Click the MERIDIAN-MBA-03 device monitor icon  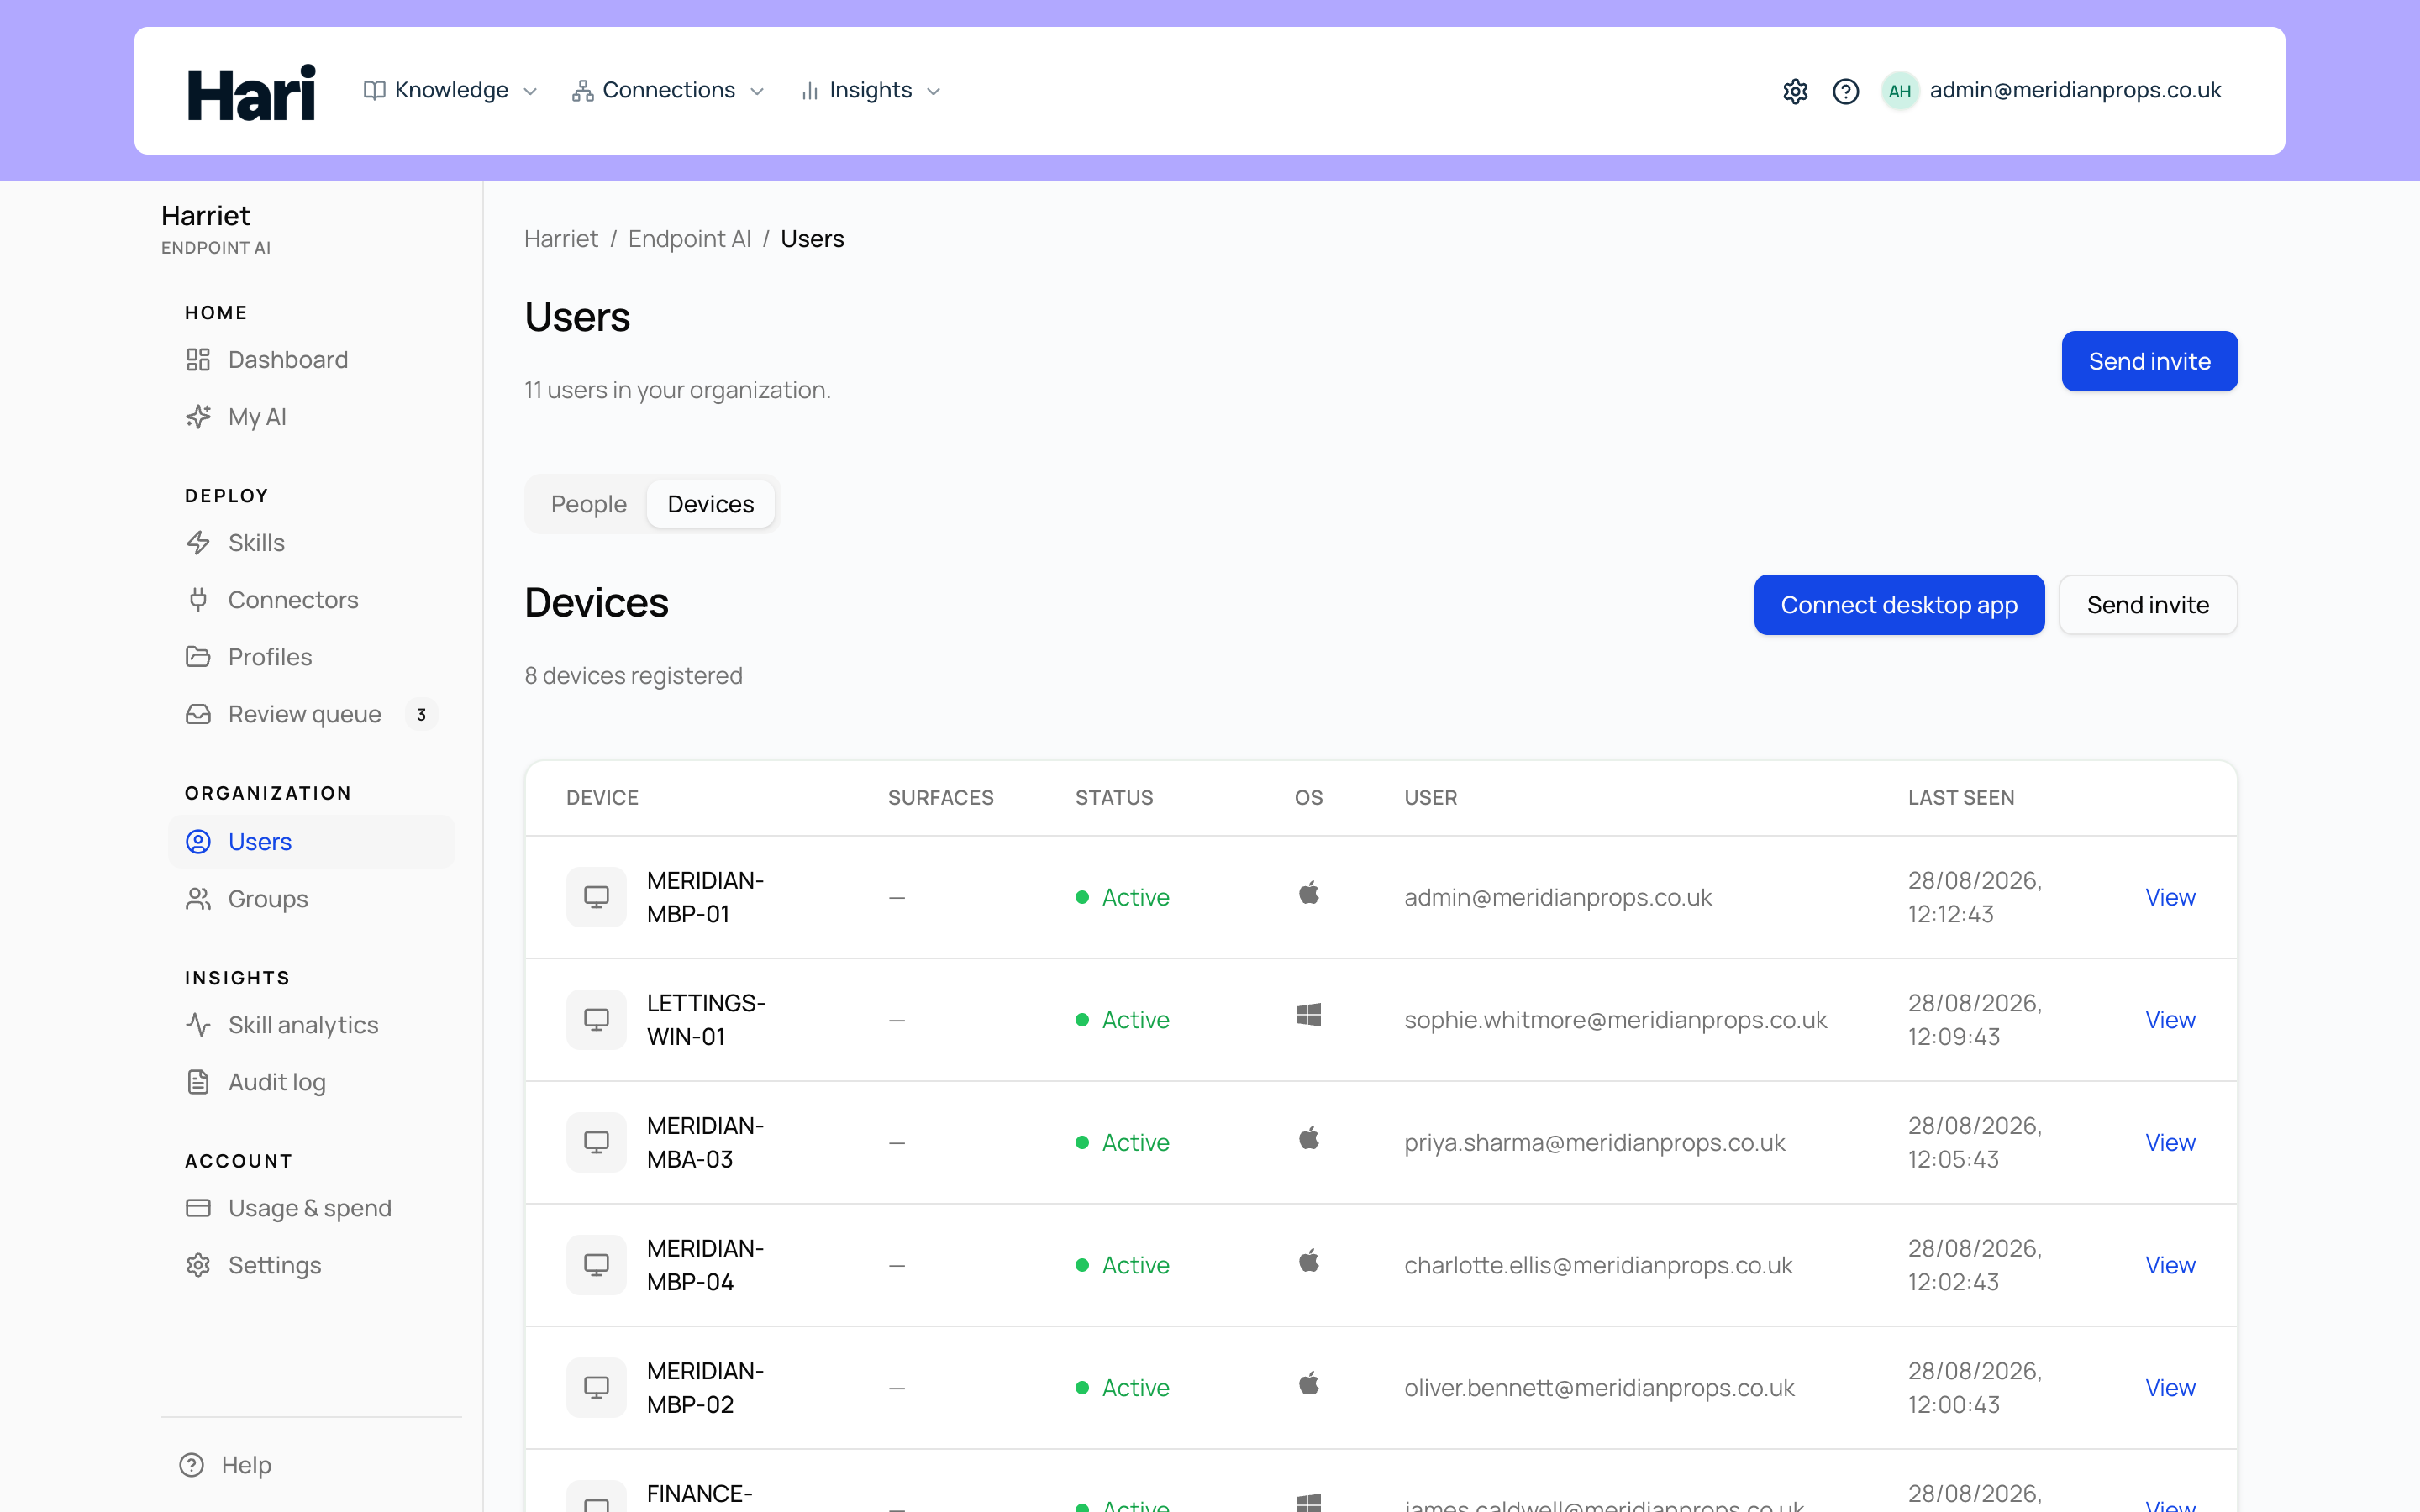coord(596,1142)
